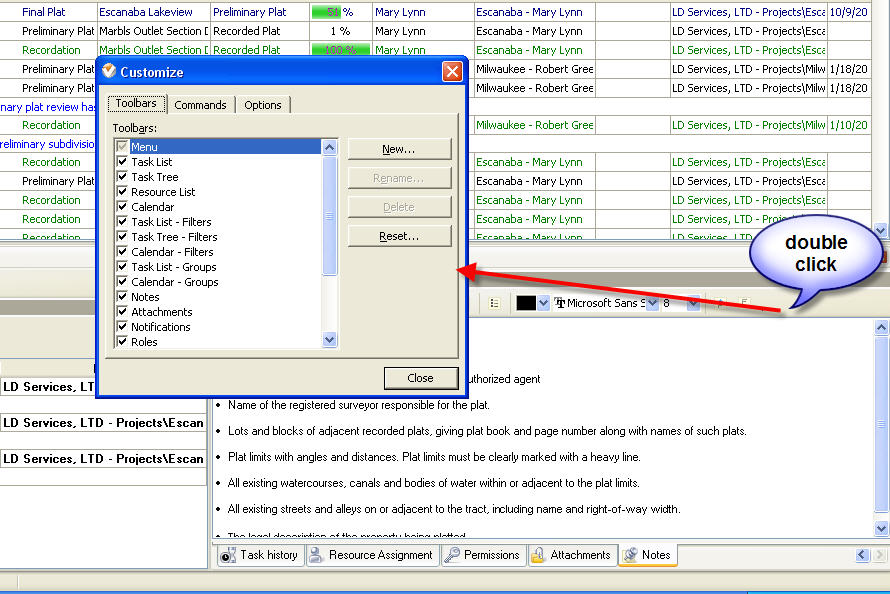Switch to the Options tab

pos(263,105)
